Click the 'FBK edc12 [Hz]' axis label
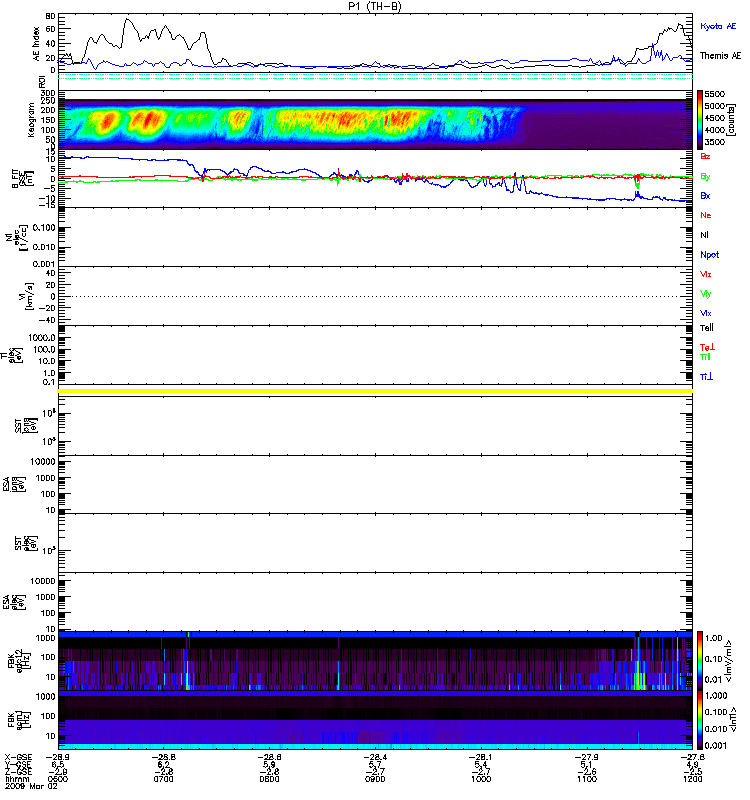 pyautogui.click(x=19, y=661)
